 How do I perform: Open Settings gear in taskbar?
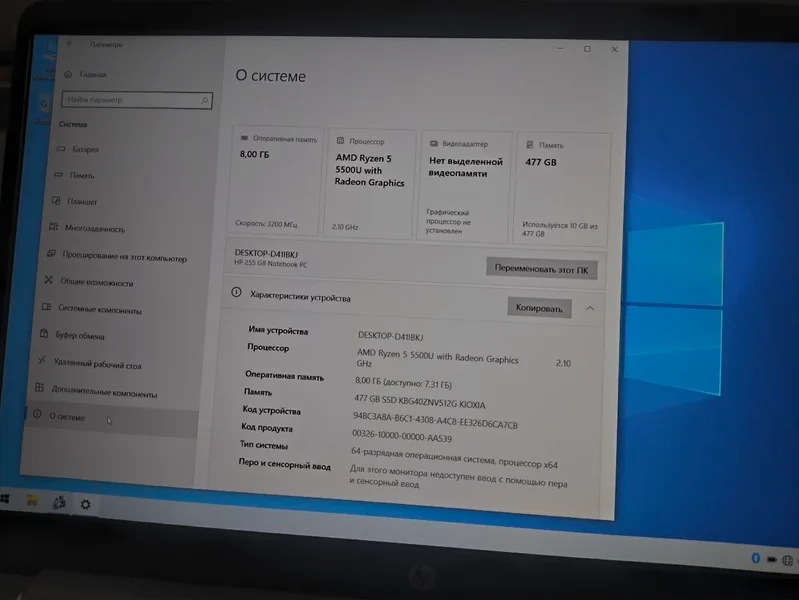click(86, 504)
